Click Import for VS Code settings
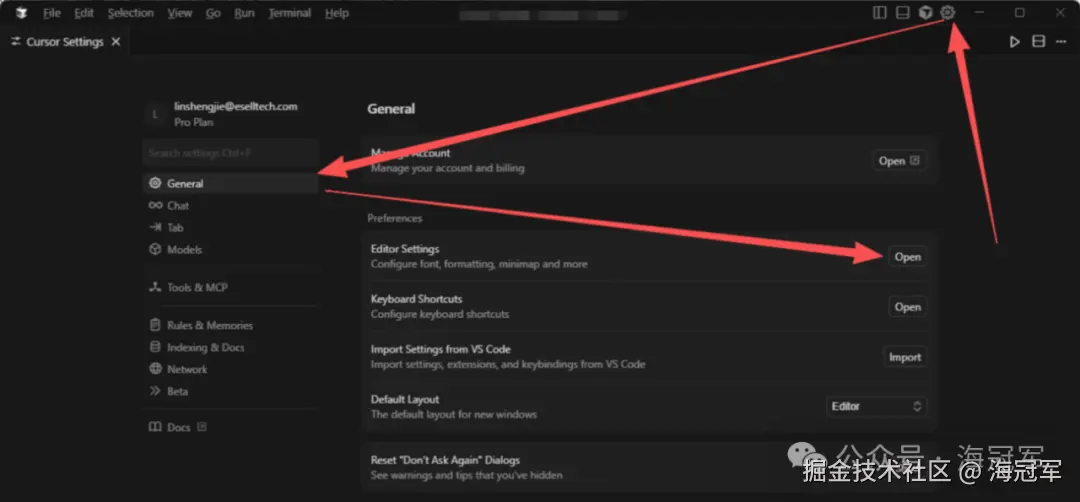 [904, 357]
